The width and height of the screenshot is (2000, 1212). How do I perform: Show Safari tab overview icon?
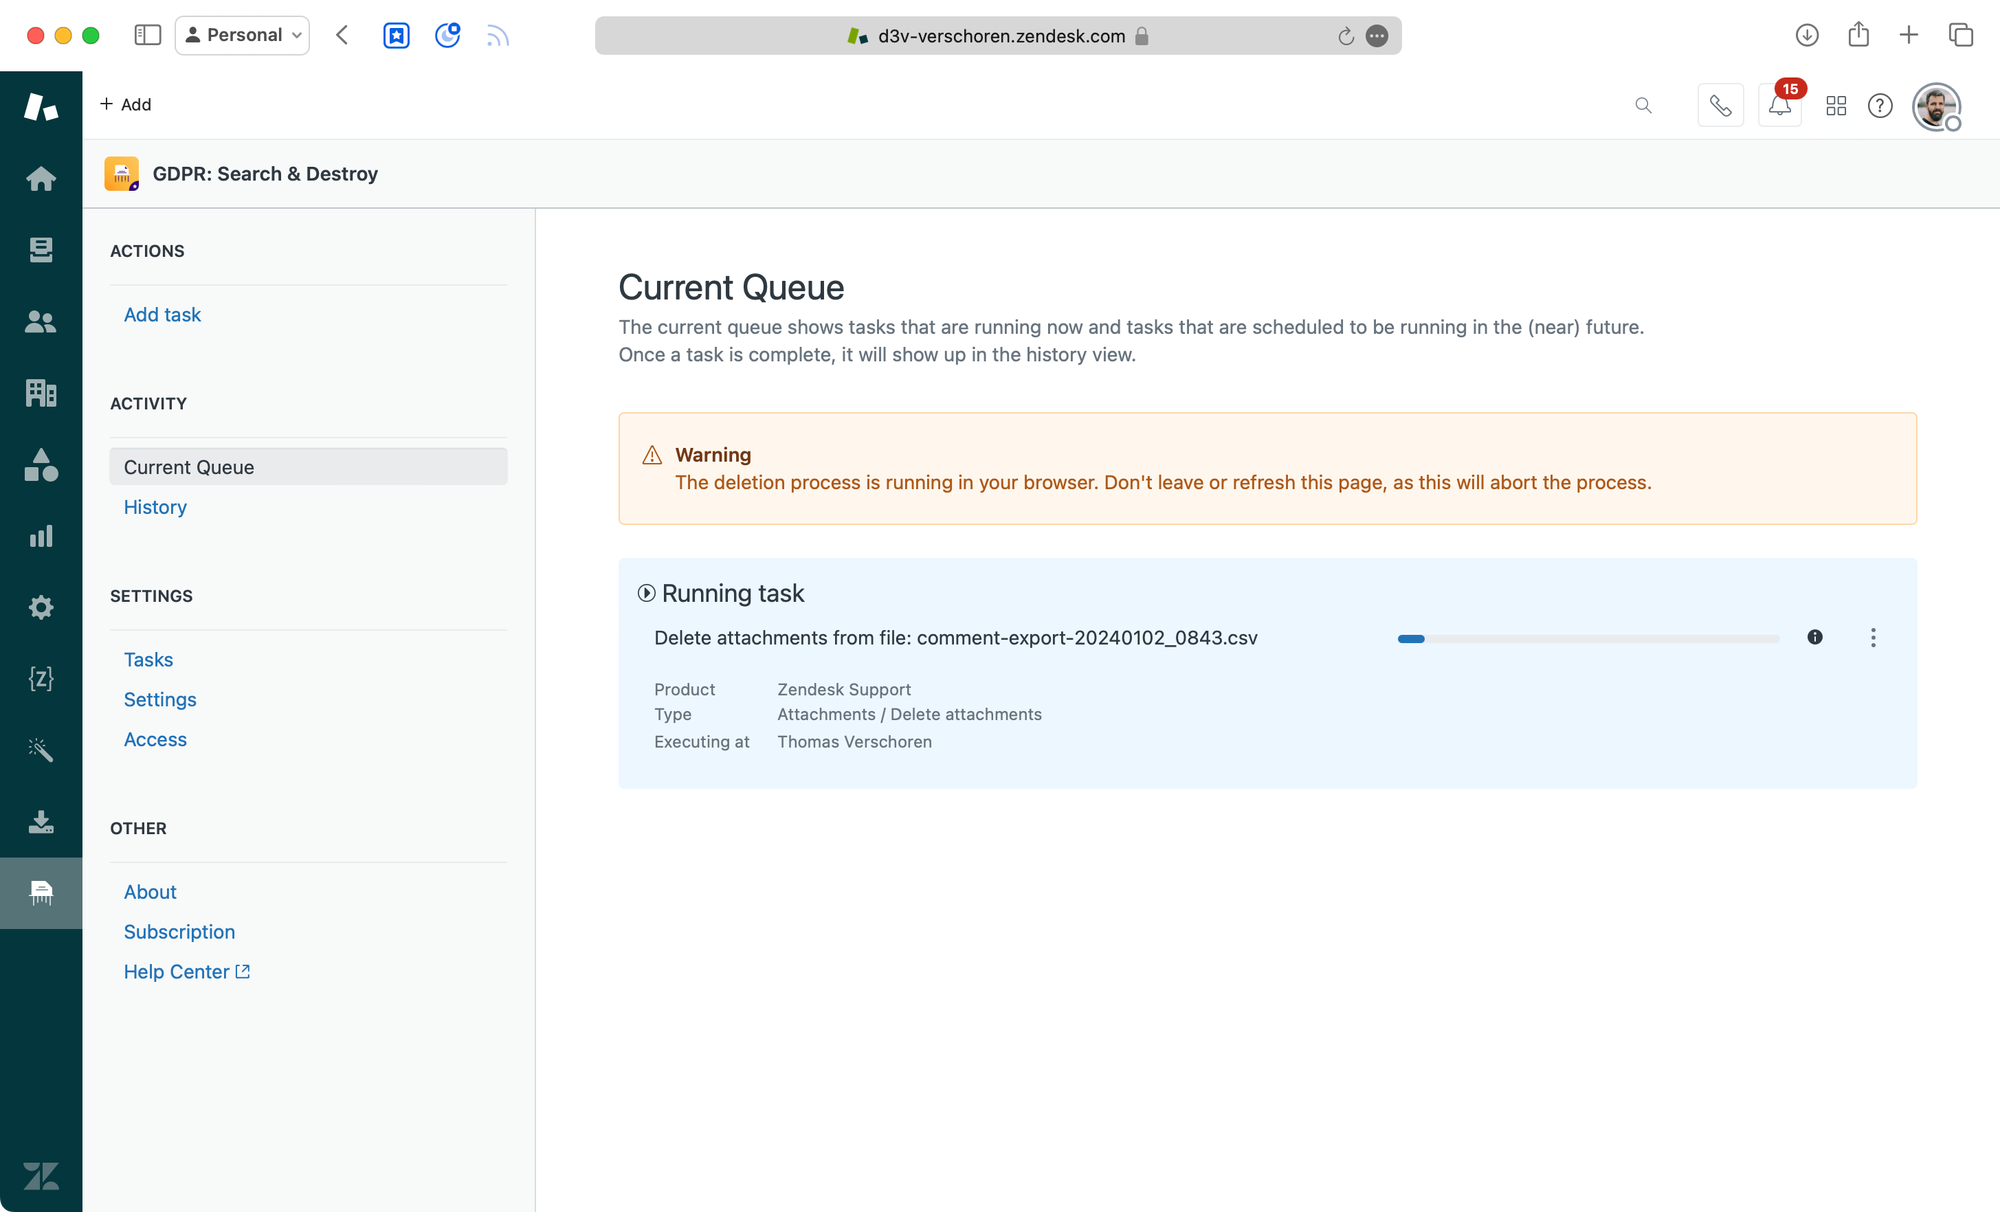coord(1960,35)
